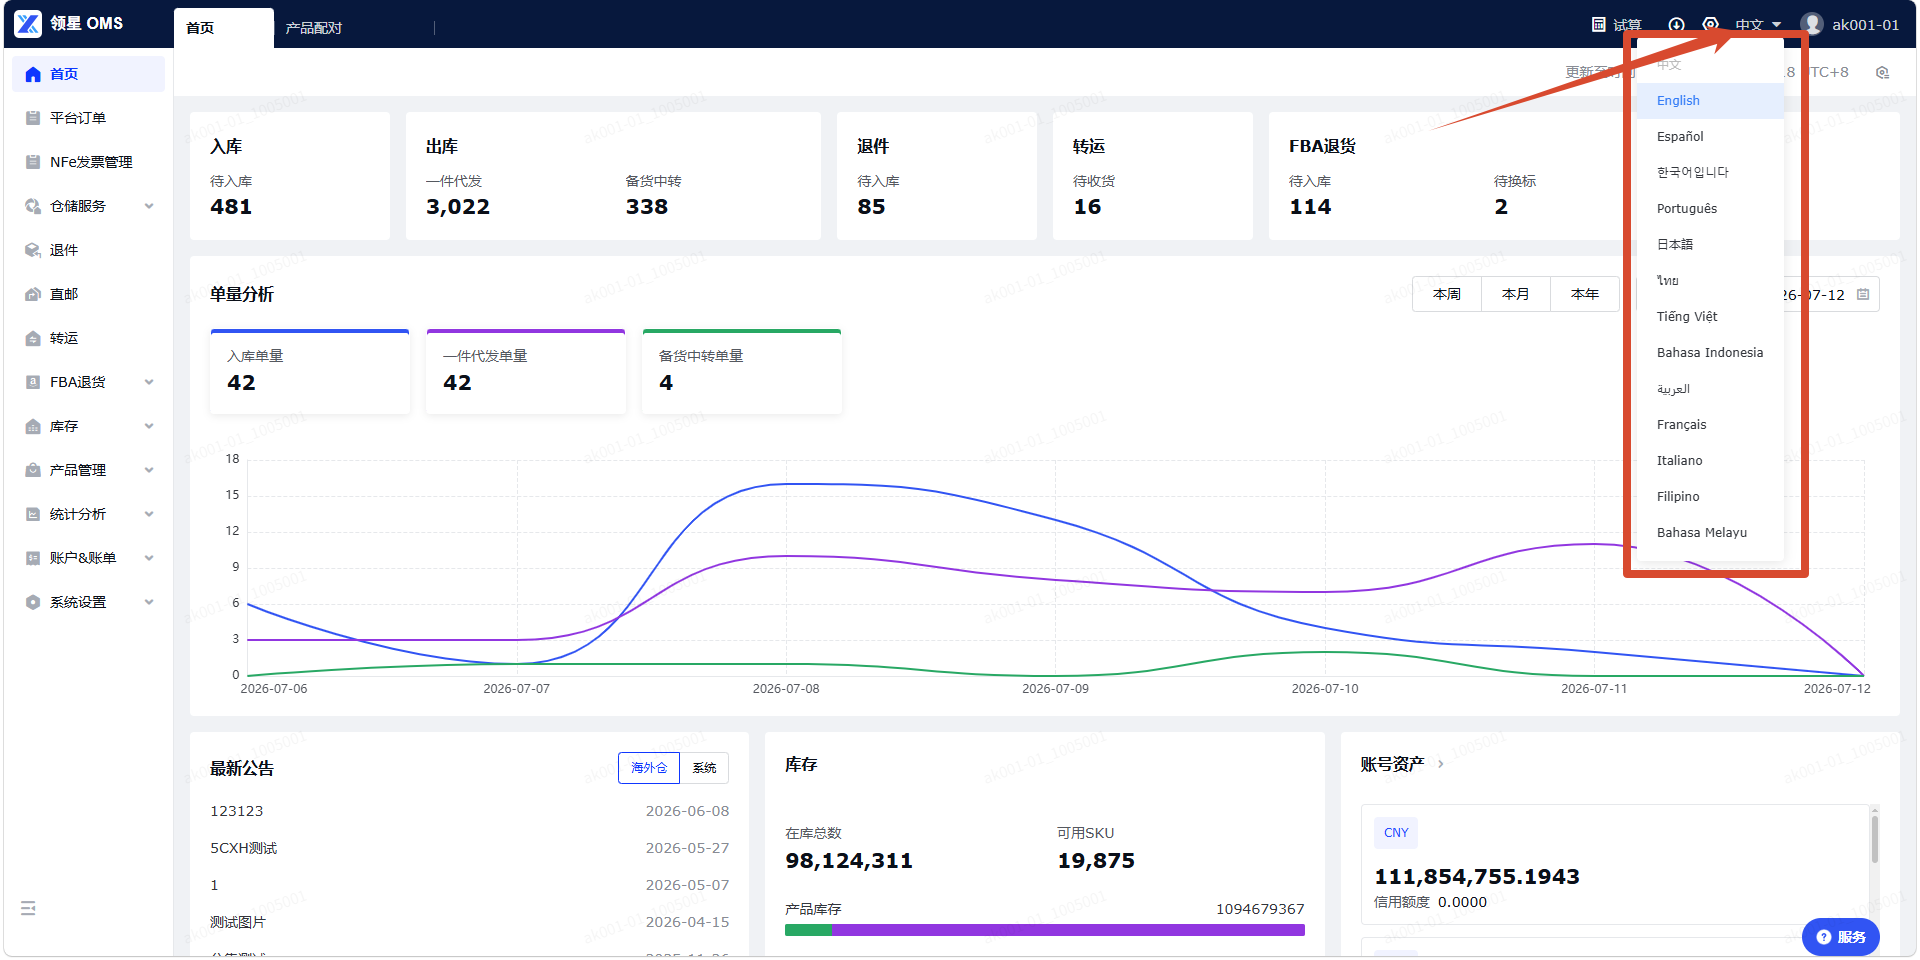Switch announcements to 系统
Screen dimensions: 1920x960
704,768
